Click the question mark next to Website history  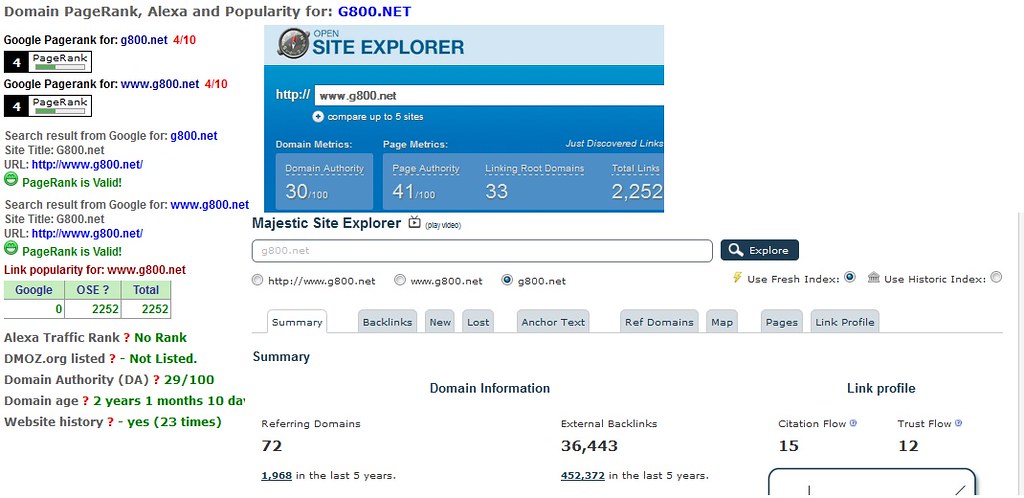[x=111, y=422]
